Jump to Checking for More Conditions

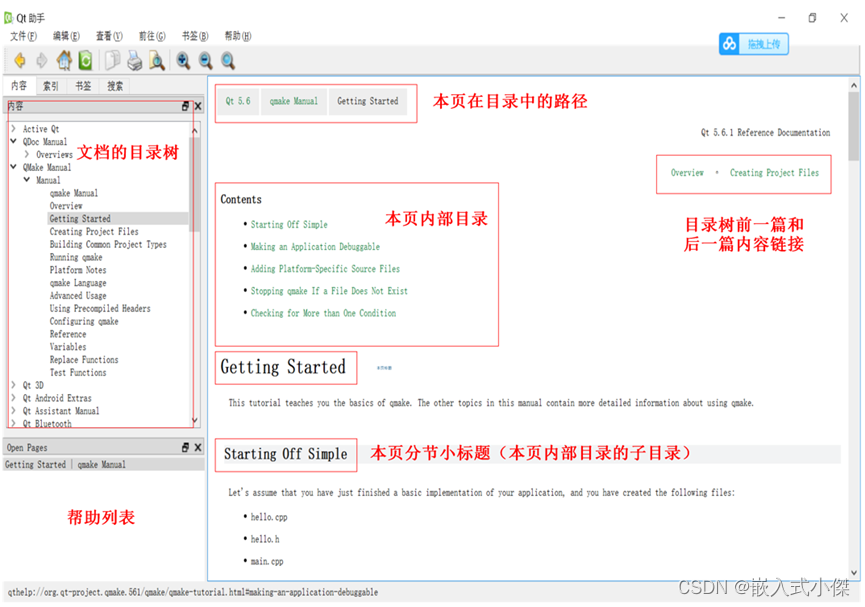(323, 313)
